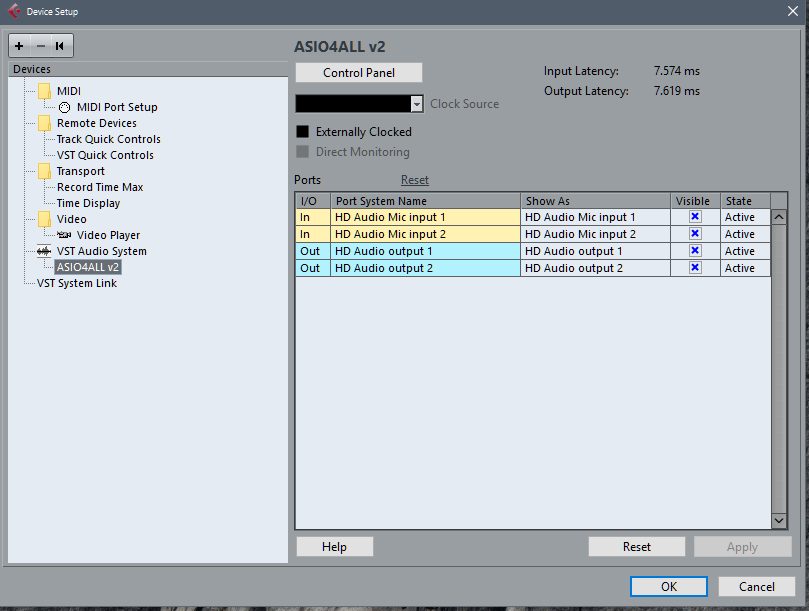Image resolution: width=809 pixels, height=611 pixels.
Task: Select VST System Link tree item
Action: [77, 283]
